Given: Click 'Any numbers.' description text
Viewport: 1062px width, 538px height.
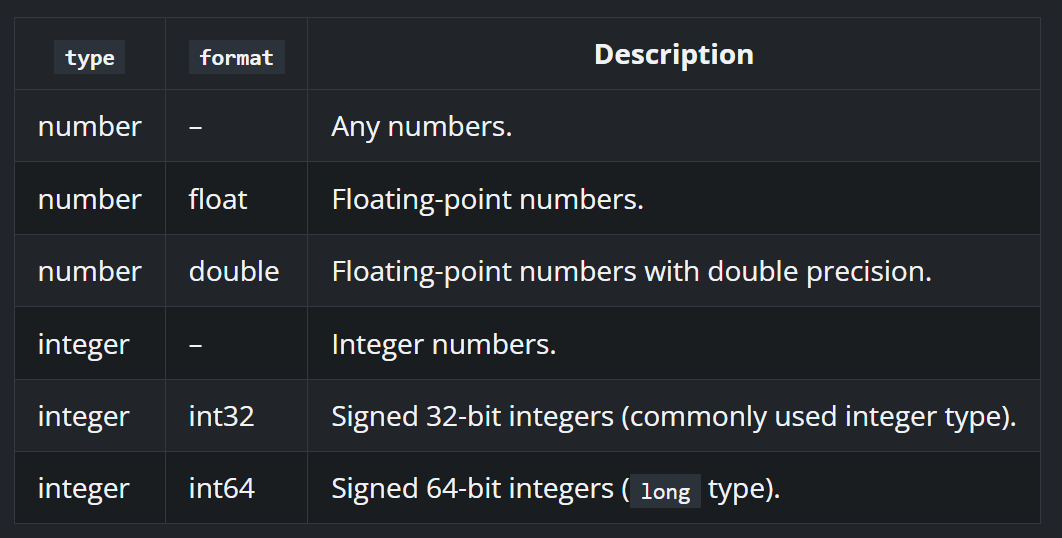Looking at the screenshot, I should pyautogui.click(x=421, y=127).
